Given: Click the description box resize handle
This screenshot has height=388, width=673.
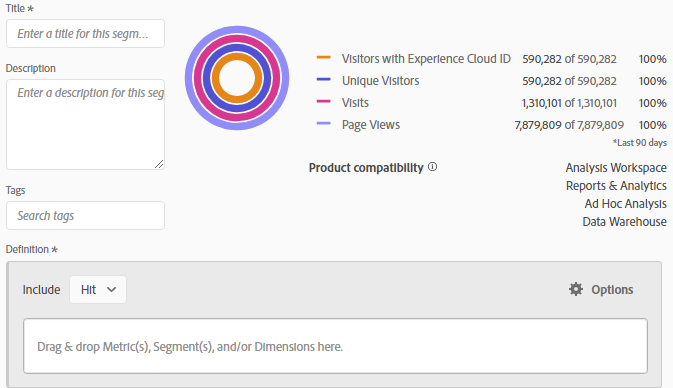Looking at the screenshot, I should [159, 164].
